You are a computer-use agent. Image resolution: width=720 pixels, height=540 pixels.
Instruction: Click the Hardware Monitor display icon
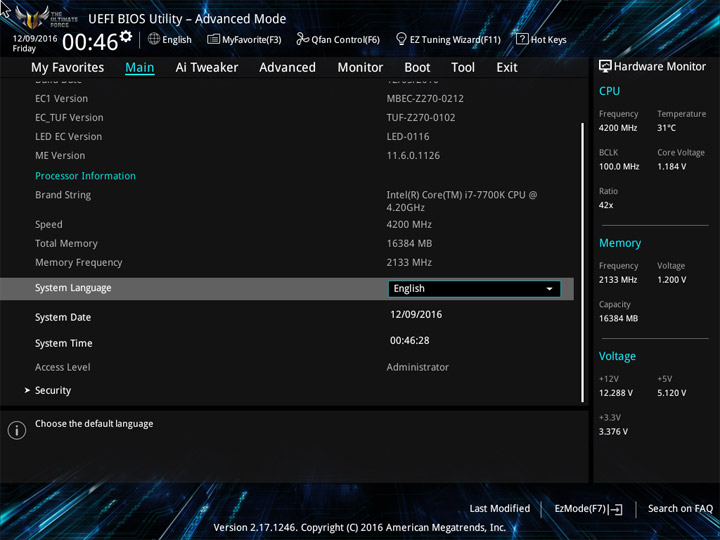point(605,66)
